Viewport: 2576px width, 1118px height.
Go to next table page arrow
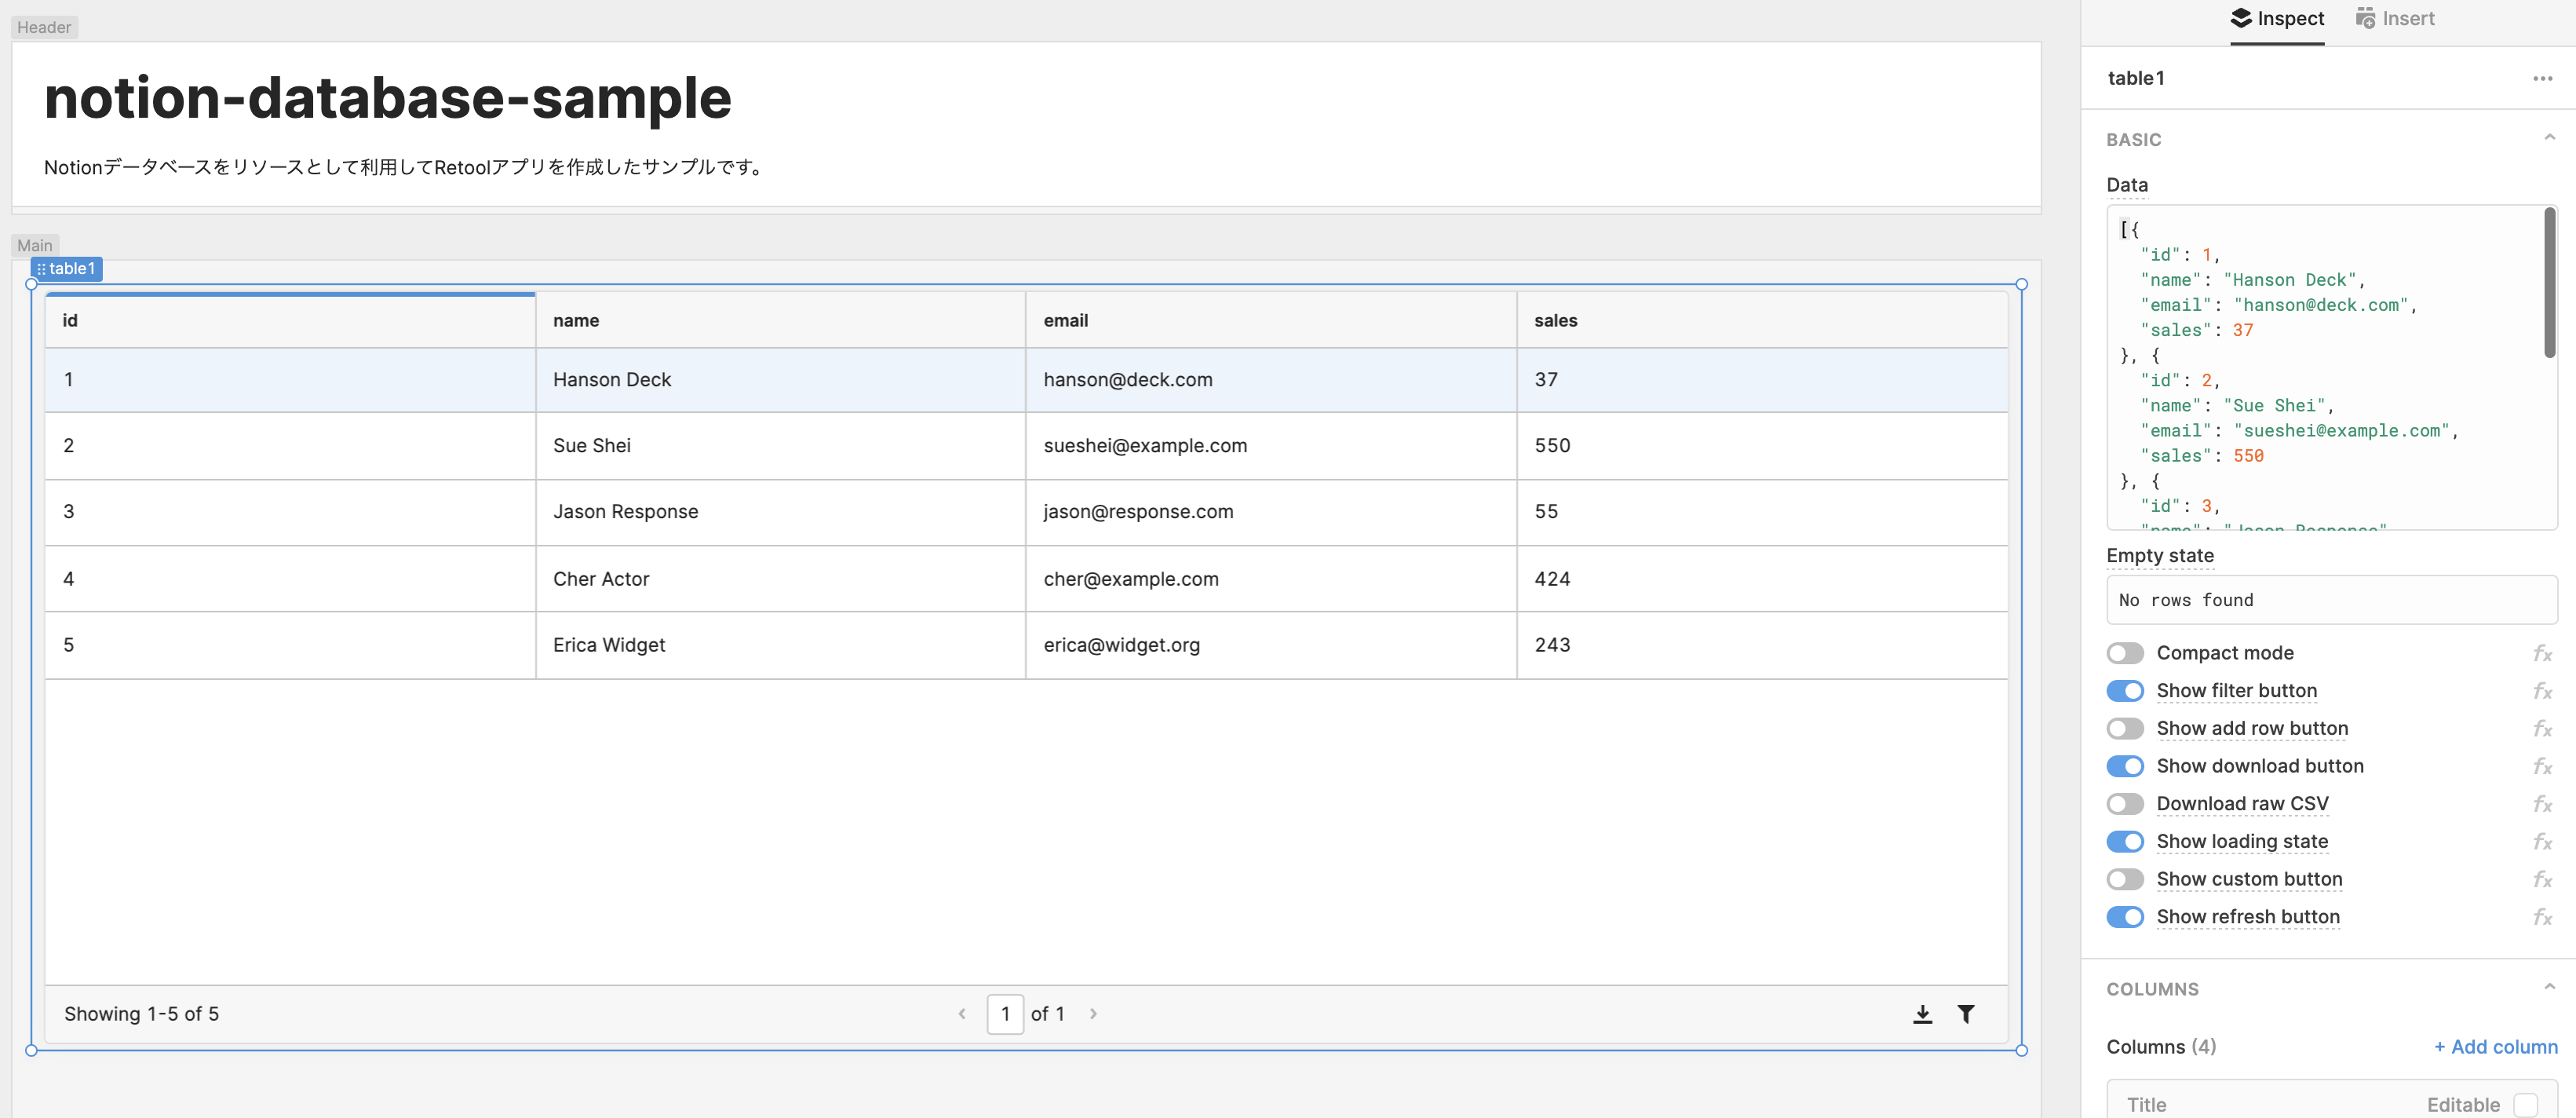tap(1093, 1014)
